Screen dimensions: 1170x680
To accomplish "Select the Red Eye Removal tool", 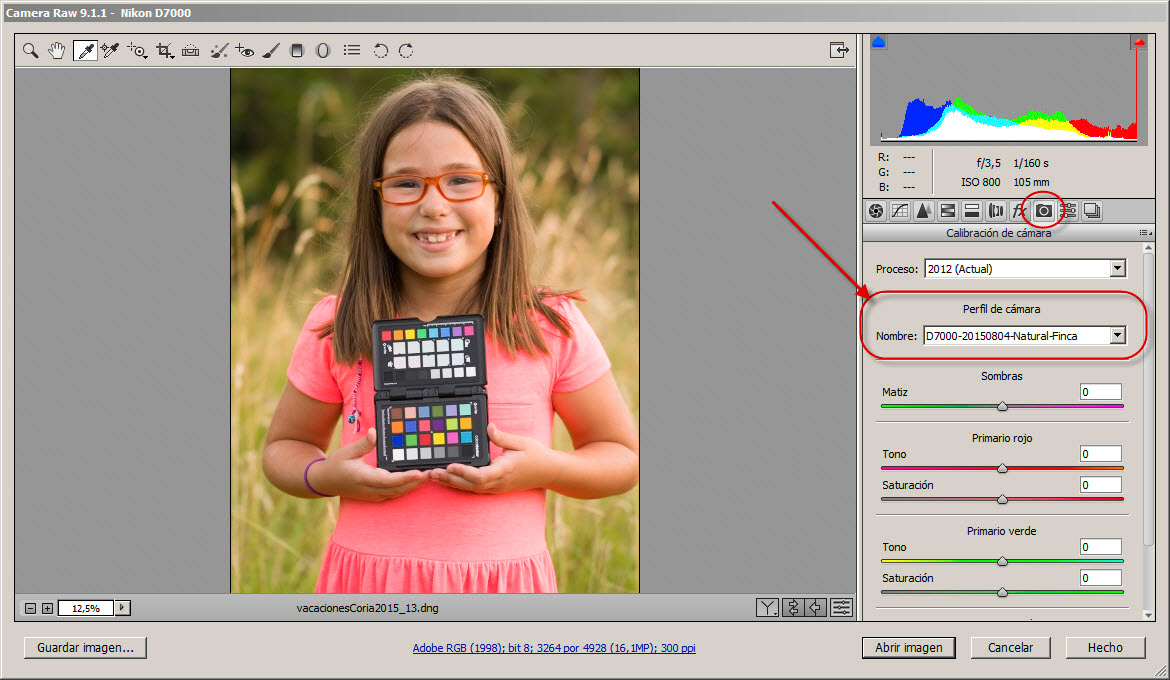I will point(245,50).
